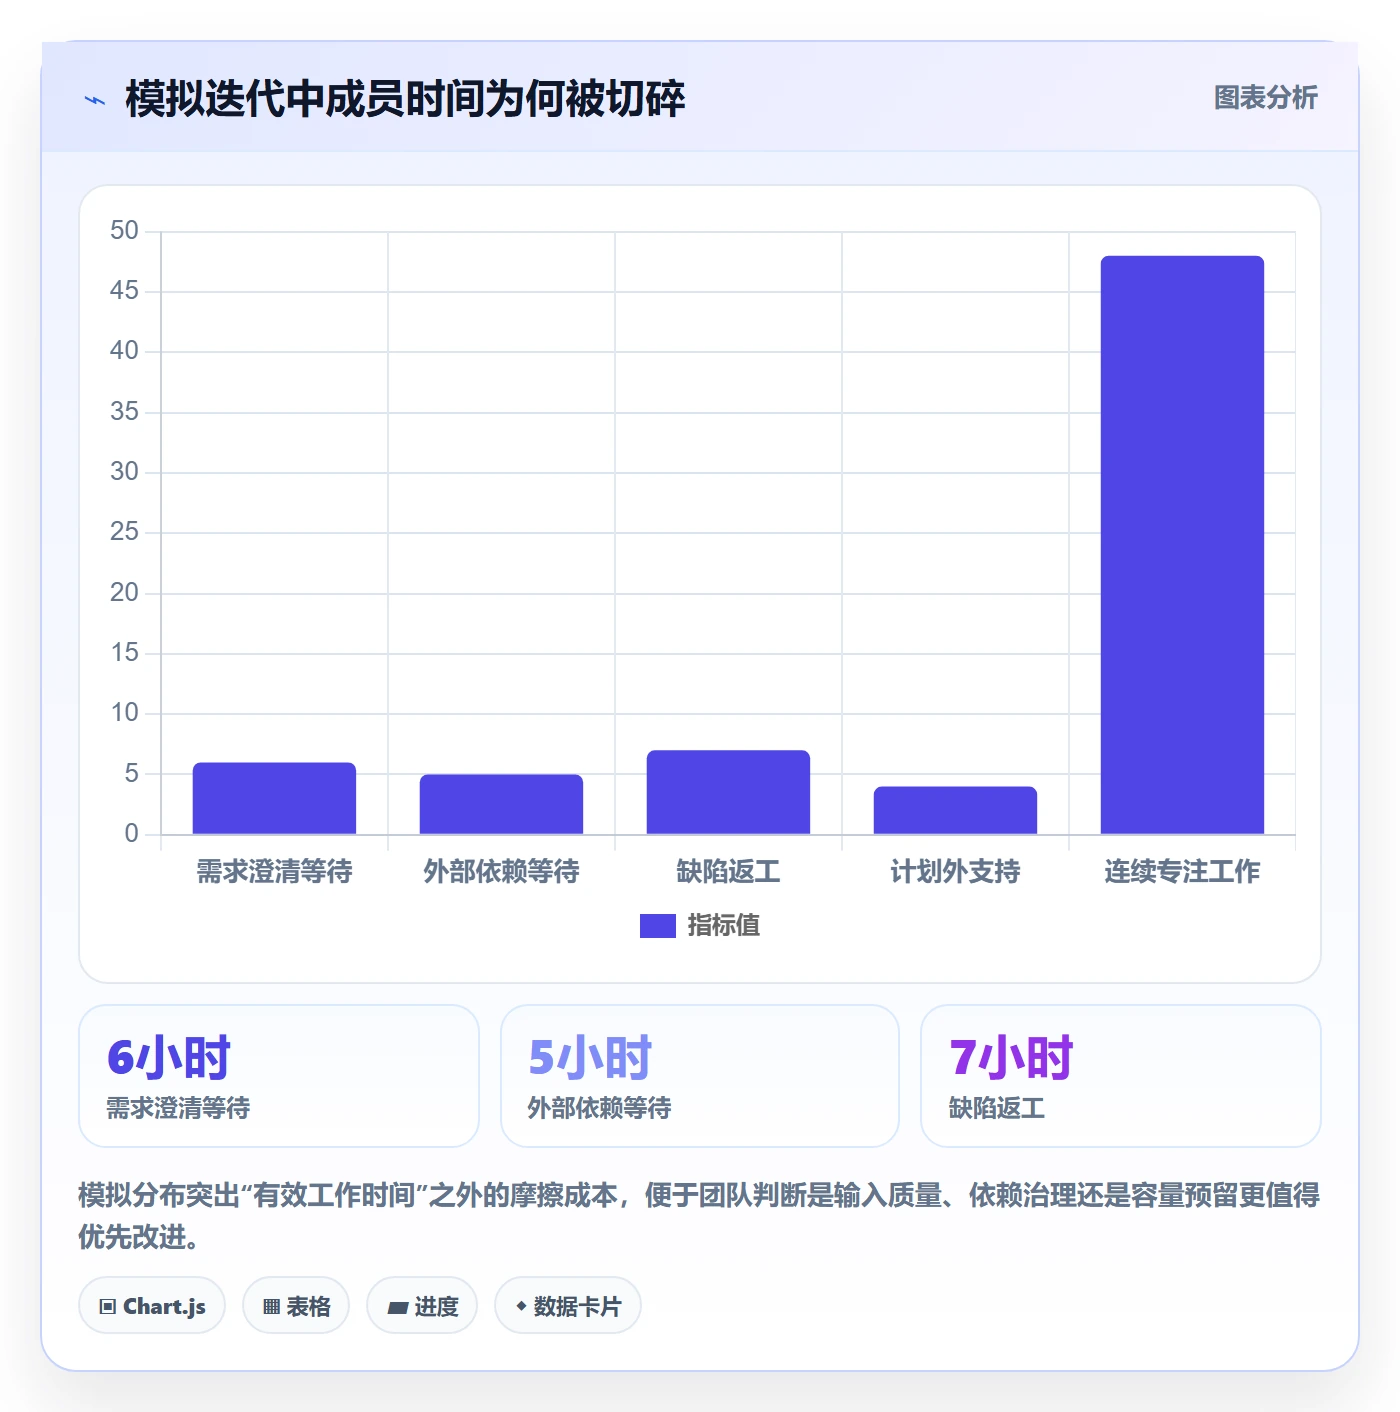This screenshot has height=1412, width=1400.
Task: Click the square icon in Chart.js chip
Action: [x=108, y=1307]
